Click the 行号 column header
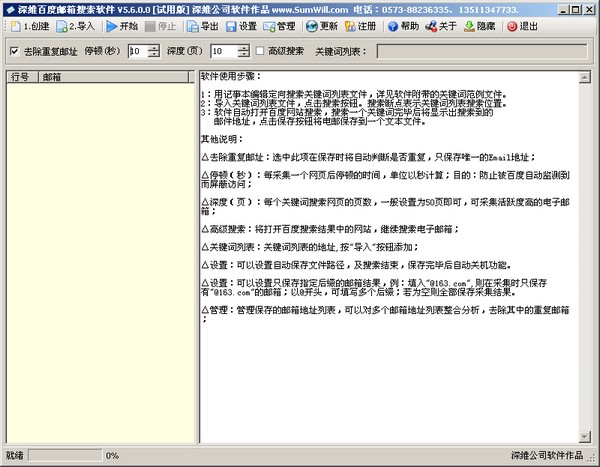Viewport: 600px width, 467px height. tap(20, 76)
